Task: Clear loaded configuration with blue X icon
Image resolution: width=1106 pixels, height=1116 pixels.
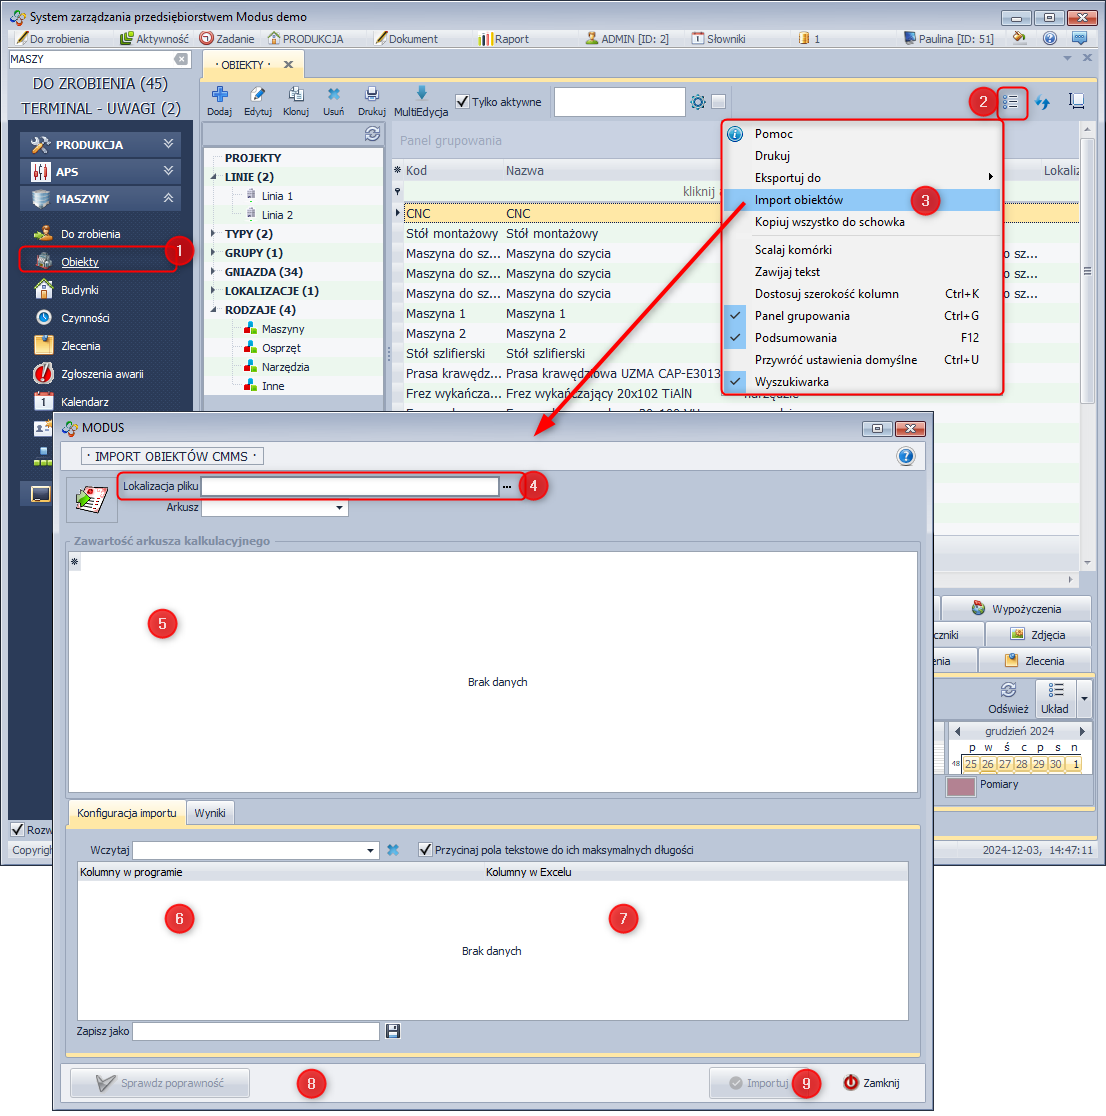Action: (393, 850)
